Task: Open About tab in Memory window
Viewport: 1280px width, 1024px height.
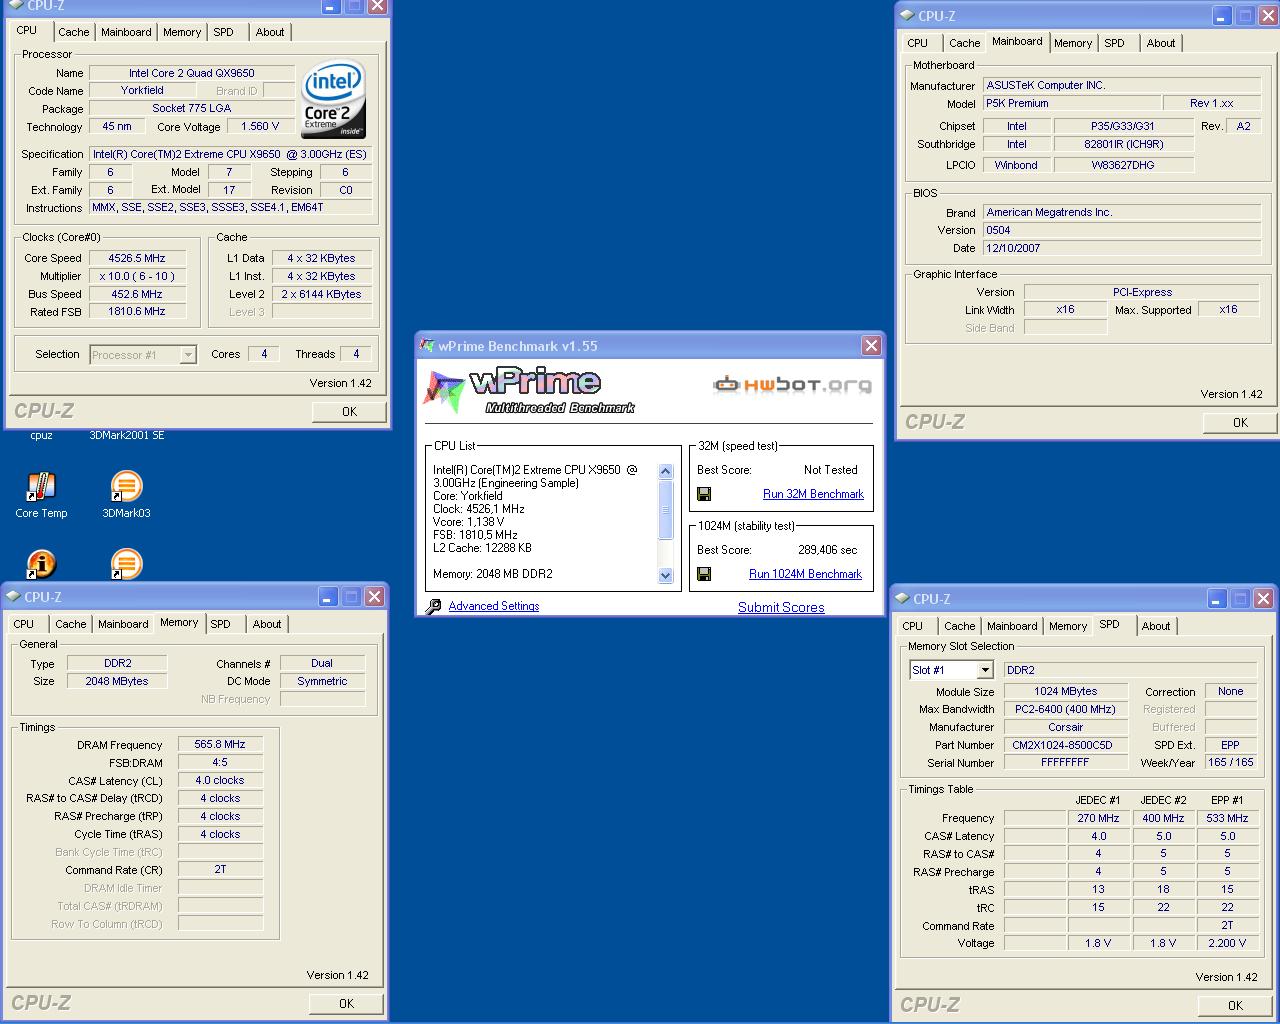Action: pos(267,624)
